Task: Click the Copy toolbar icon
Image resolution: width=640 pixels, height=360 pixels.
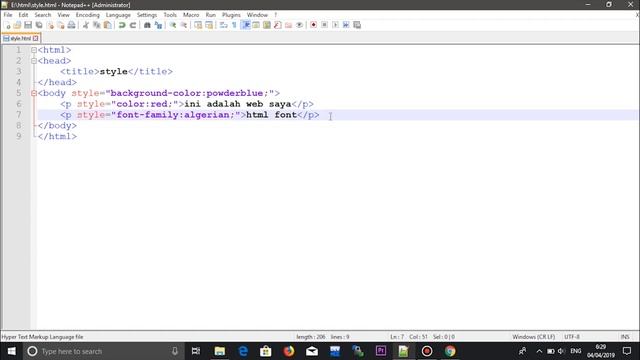Action: (97, 25)
